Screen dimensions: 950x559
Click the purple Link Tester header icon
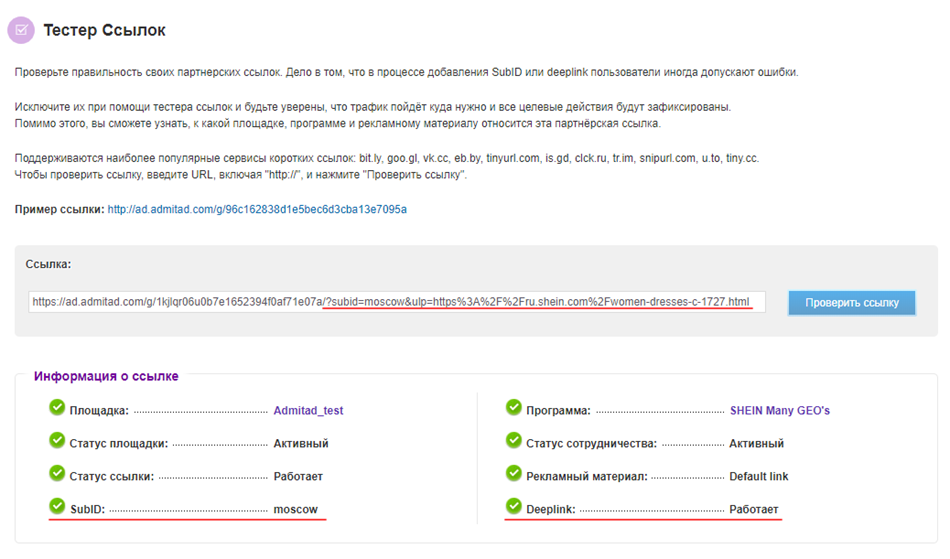point(20,30)
